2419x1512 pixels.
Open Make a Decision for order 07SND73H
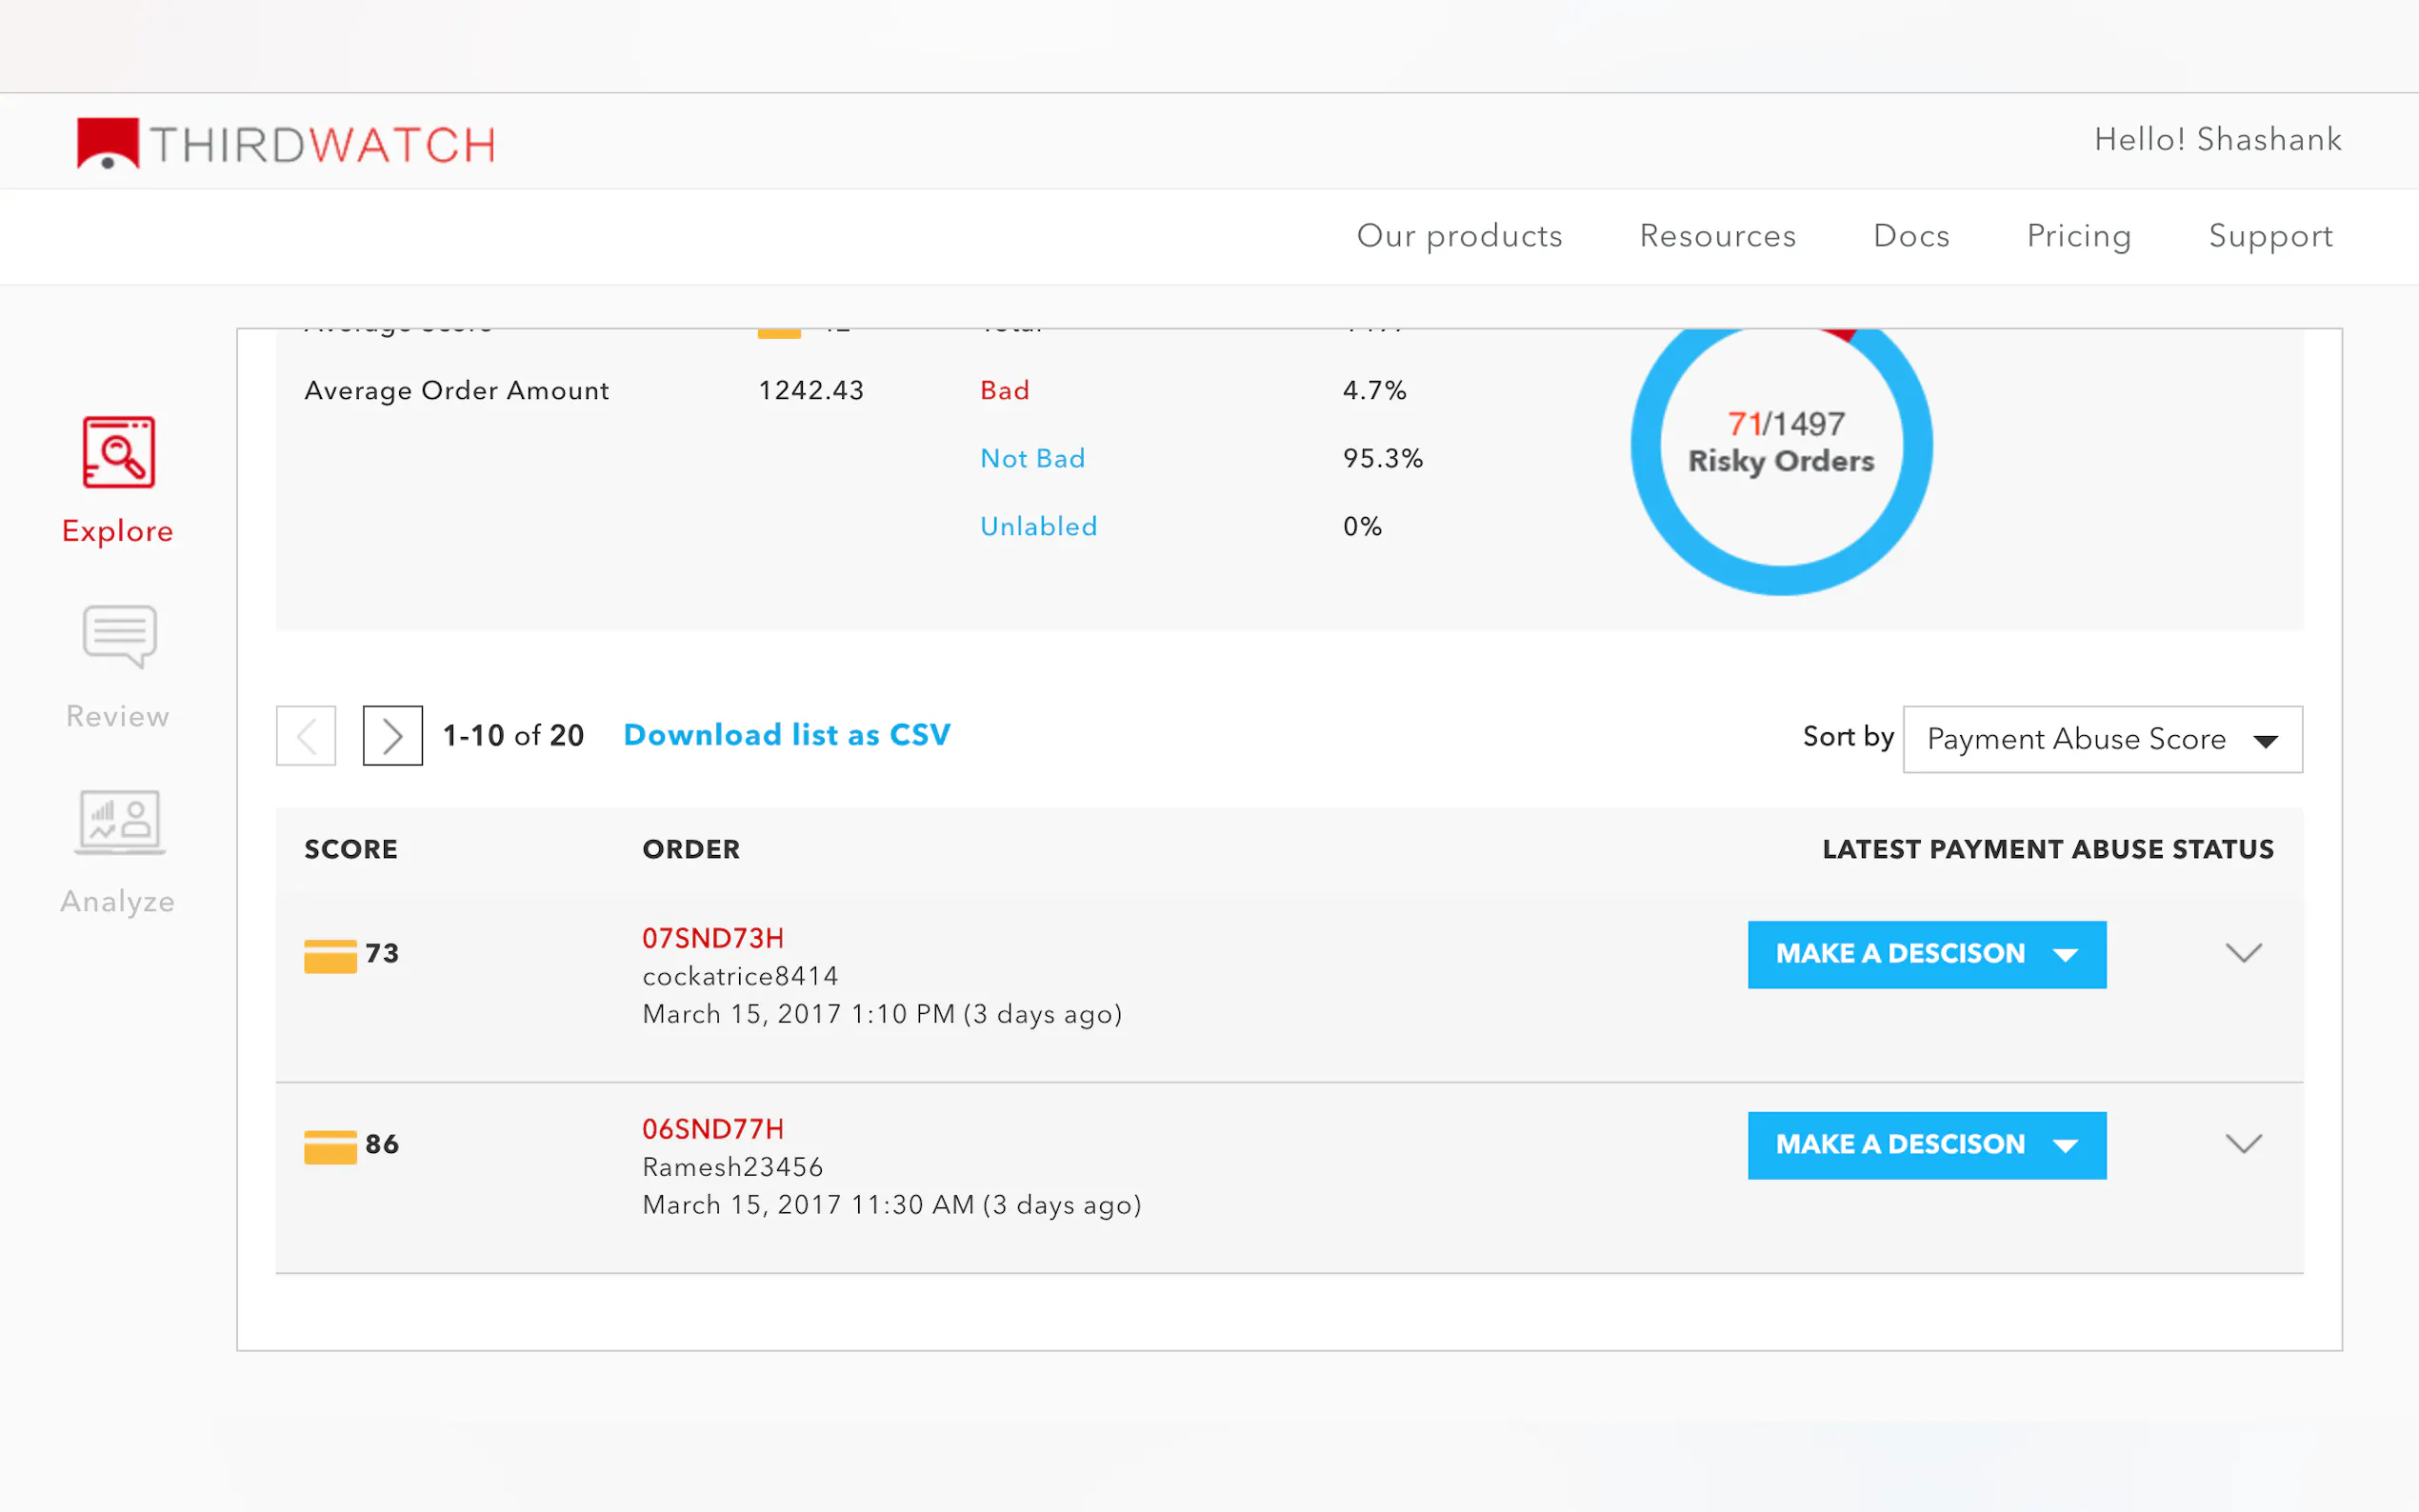(1926, 954)
